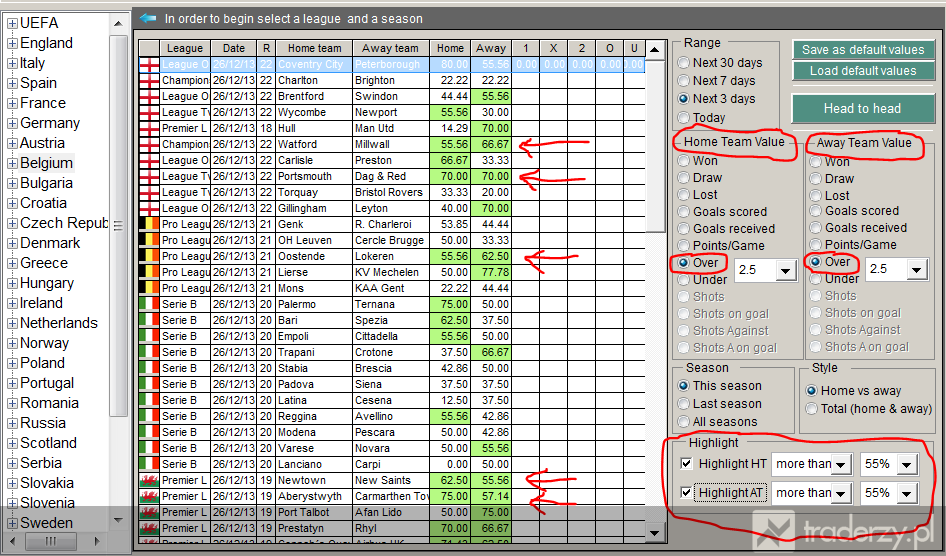Click Italy flag icon in Palermo row
The image size is (946, 556).
coord(149,304)
